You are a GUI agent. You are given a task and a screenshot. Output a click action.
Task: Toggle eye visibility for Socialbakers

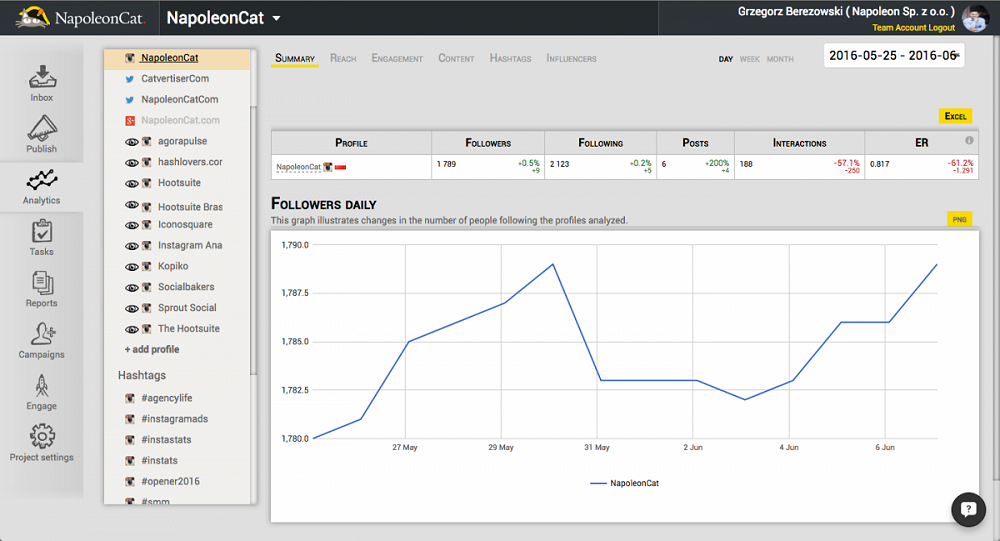pyautogui.click(x=131, y=288)
